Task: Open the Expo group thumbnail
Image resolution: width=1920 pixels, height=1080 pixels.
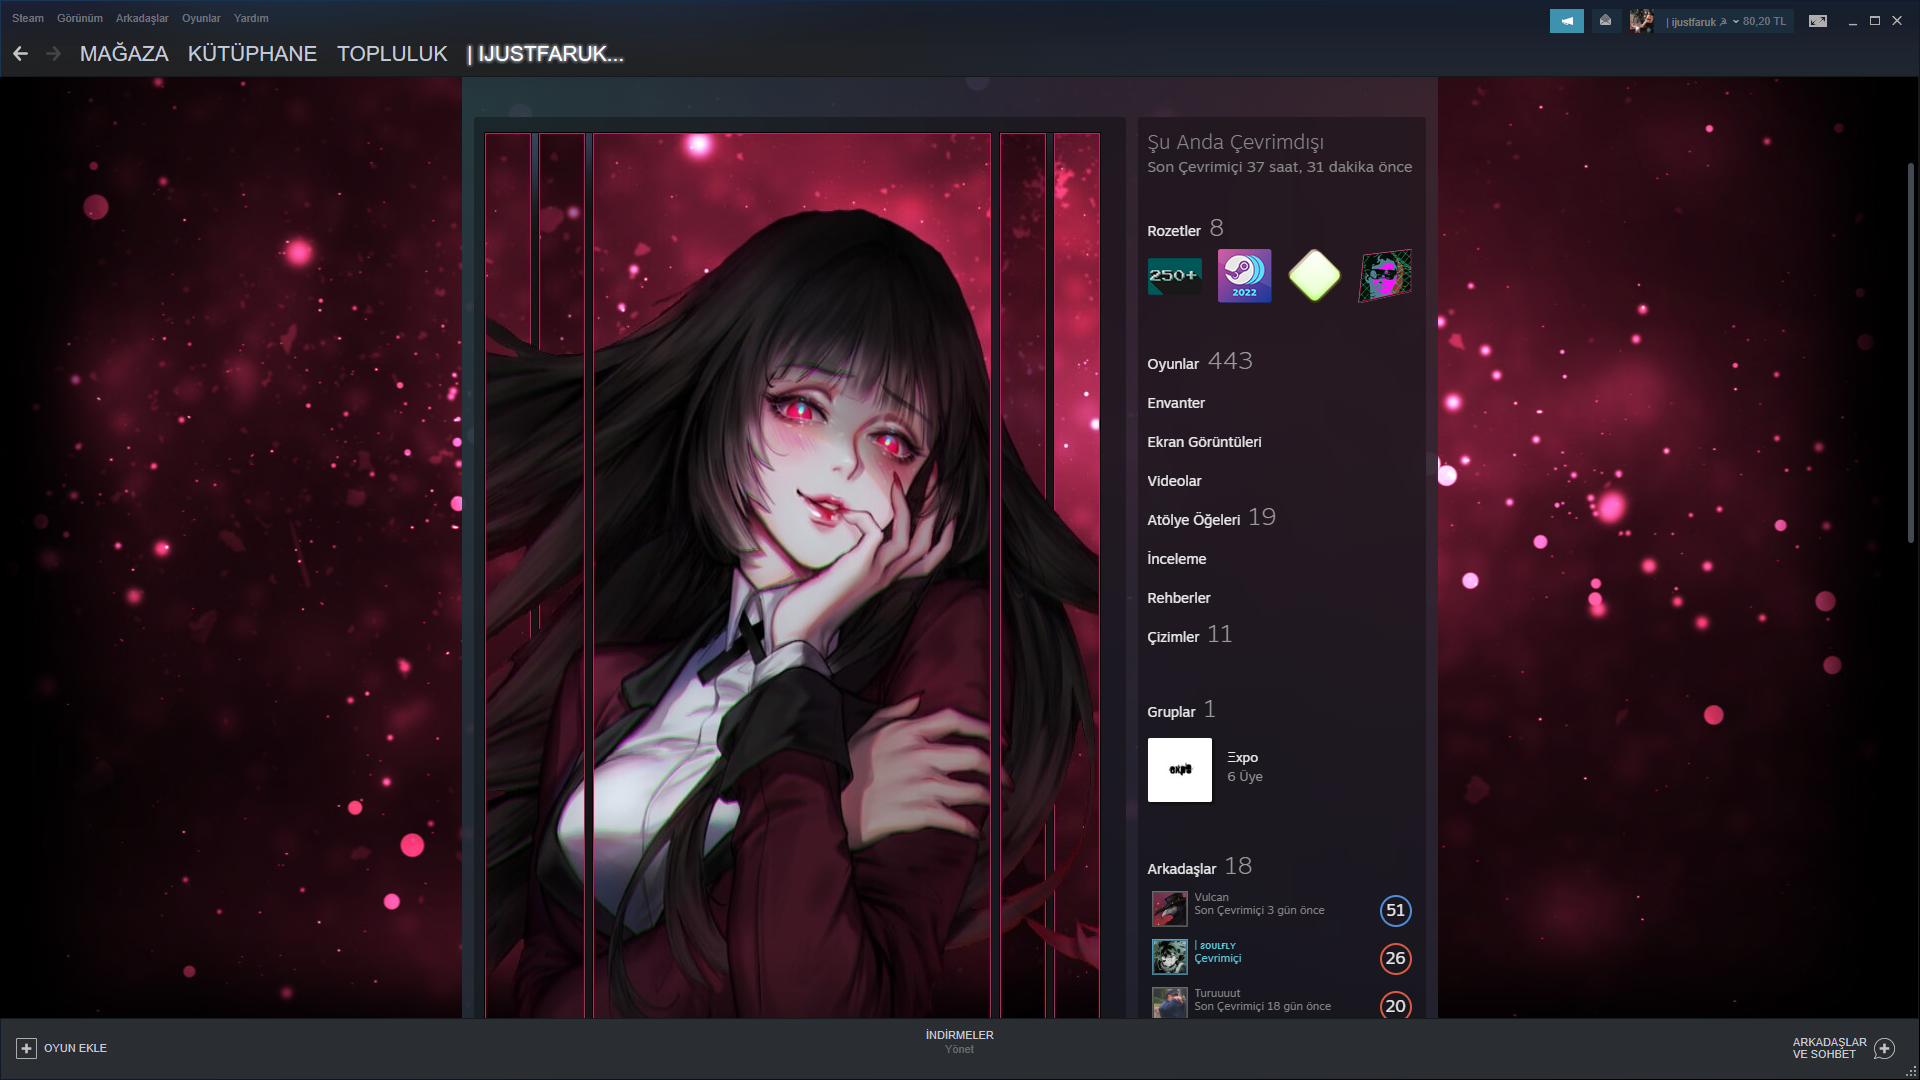Action: click(1179, 770)
